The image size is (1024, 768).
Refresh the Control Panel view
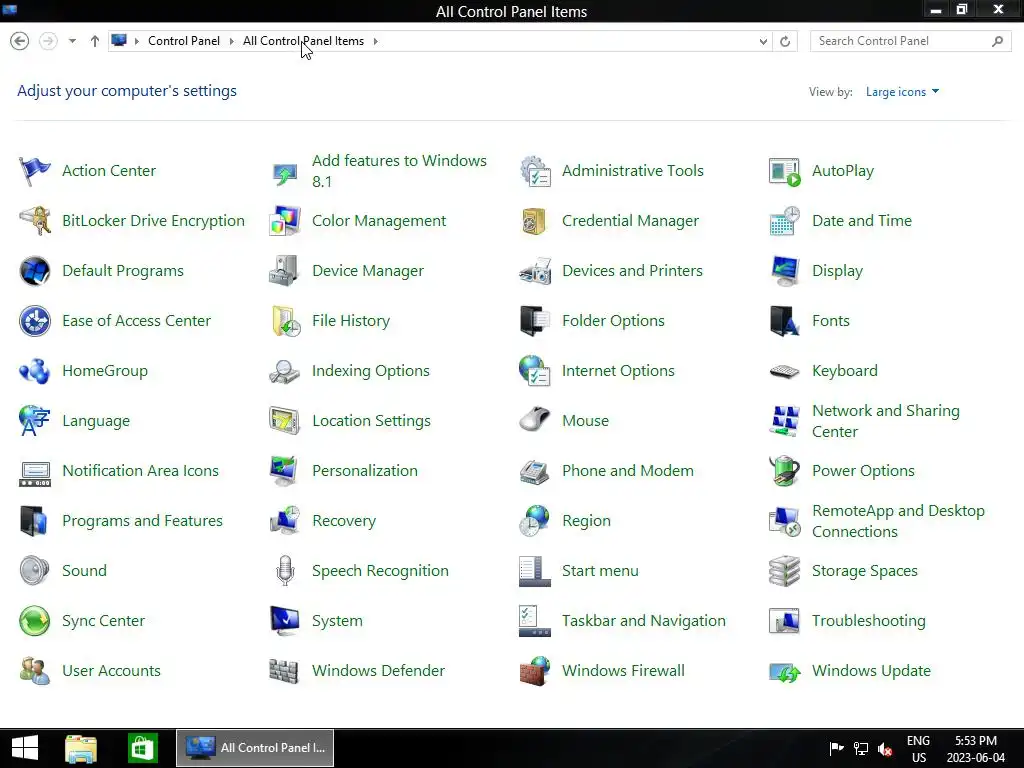(x=785, y=41)
